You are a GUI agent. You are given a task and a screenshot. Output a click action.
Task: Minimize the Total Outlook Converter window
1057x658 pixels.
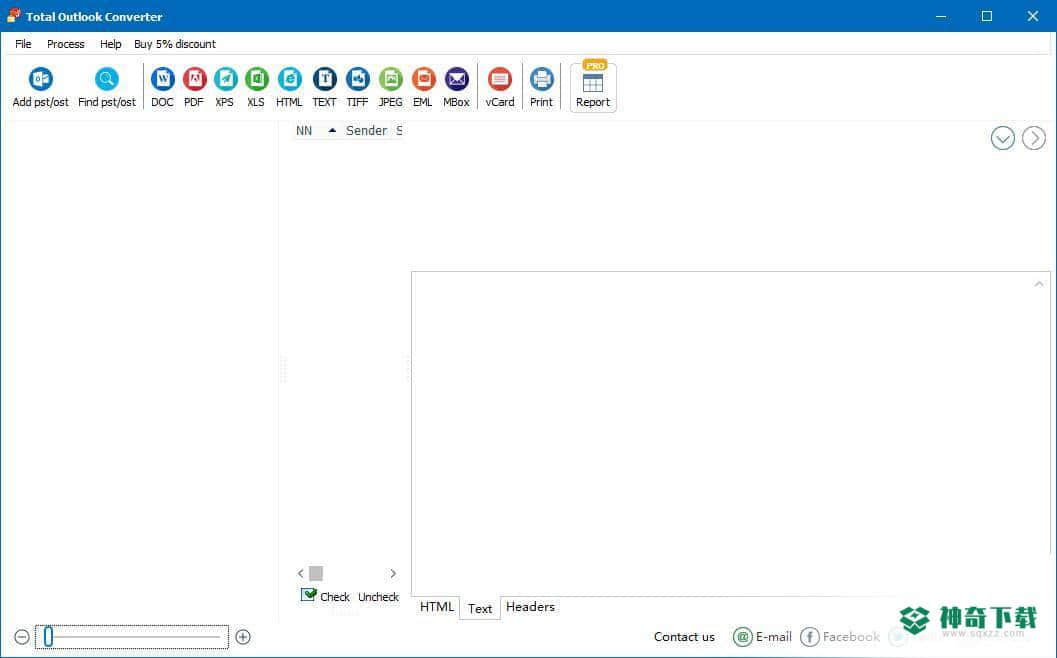pyautogui.click(x=941, y=16)
